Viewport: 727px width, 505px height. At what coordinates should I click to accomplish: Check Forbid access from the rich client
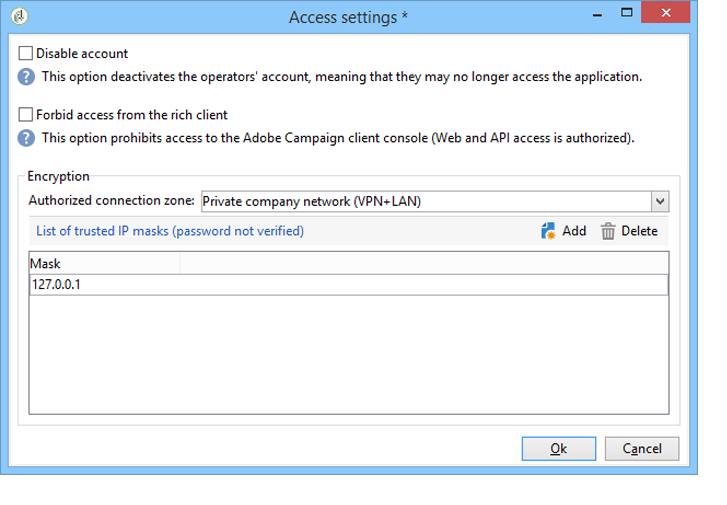click(26, 115)
